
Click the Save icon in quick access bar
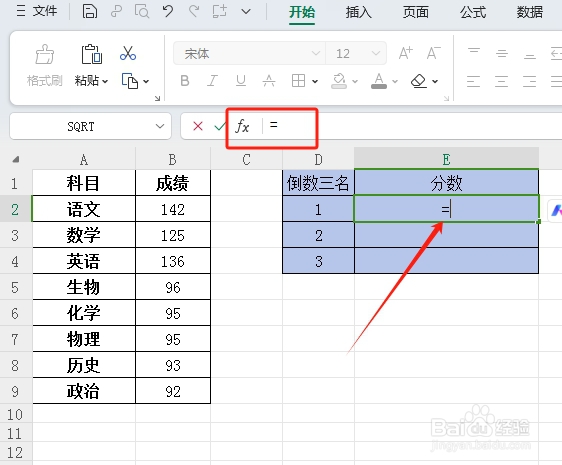[90, 11]
